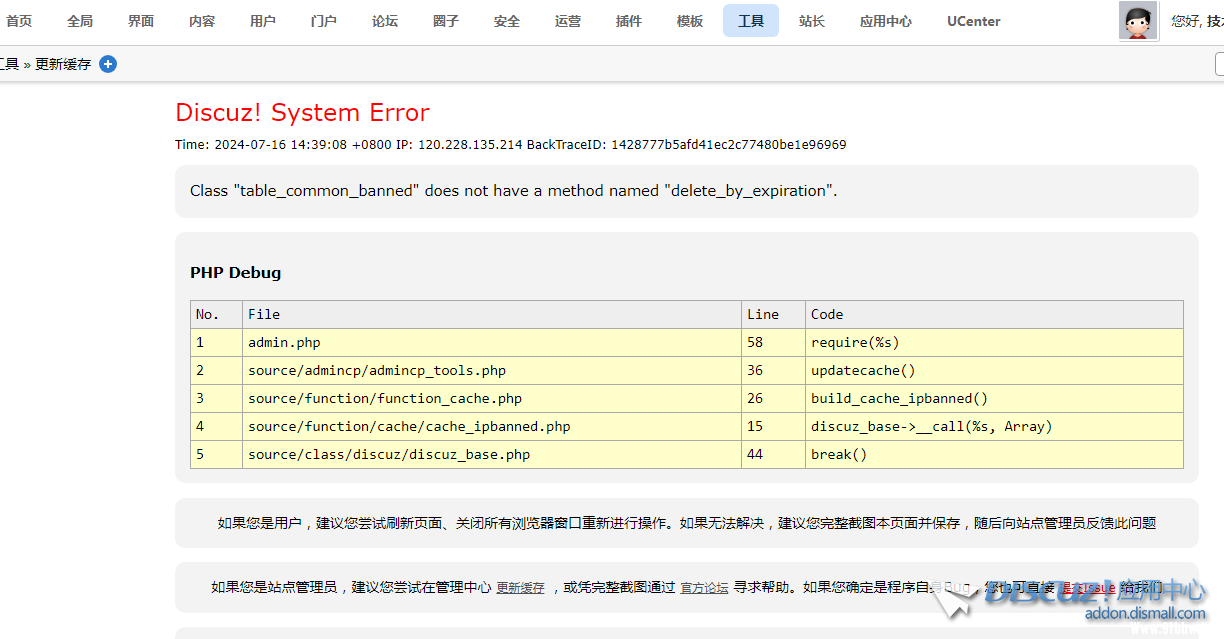Switch to the 模板 menu
The image size is (1224, 639).
click(x=690, y=21)
